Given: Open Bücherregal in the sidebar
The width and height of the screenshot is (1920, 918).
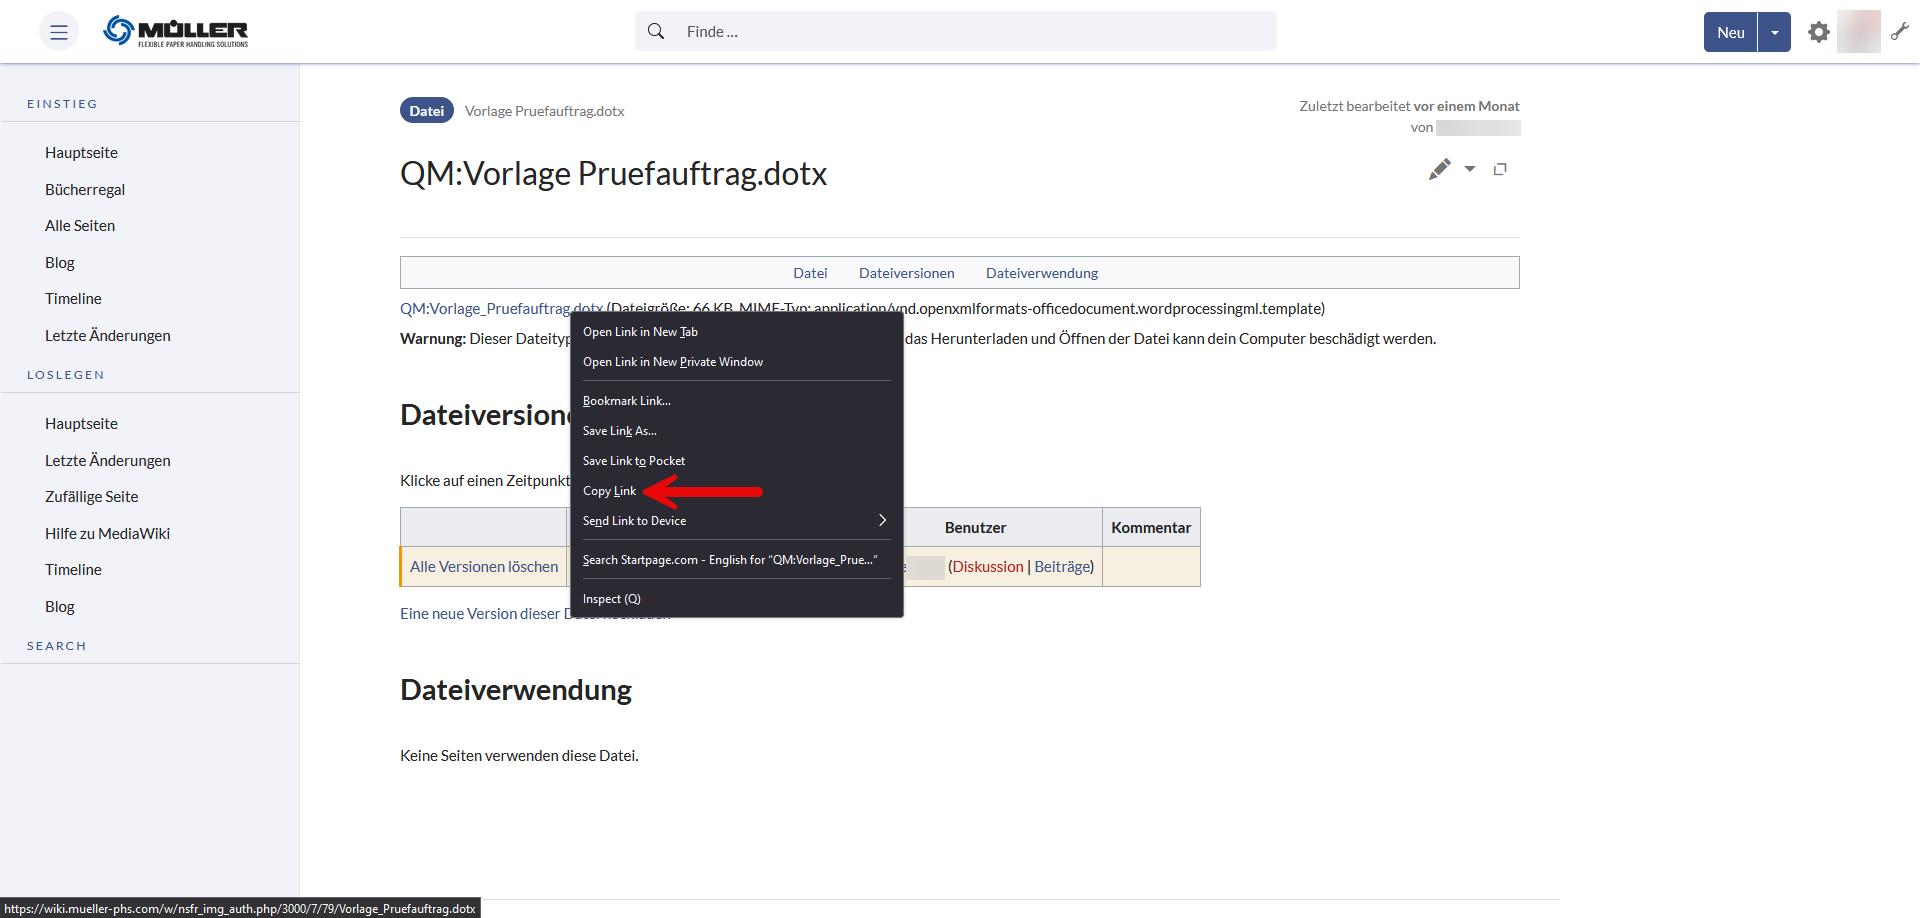Looking at the screenshot, I should click(x=85, y=190).
